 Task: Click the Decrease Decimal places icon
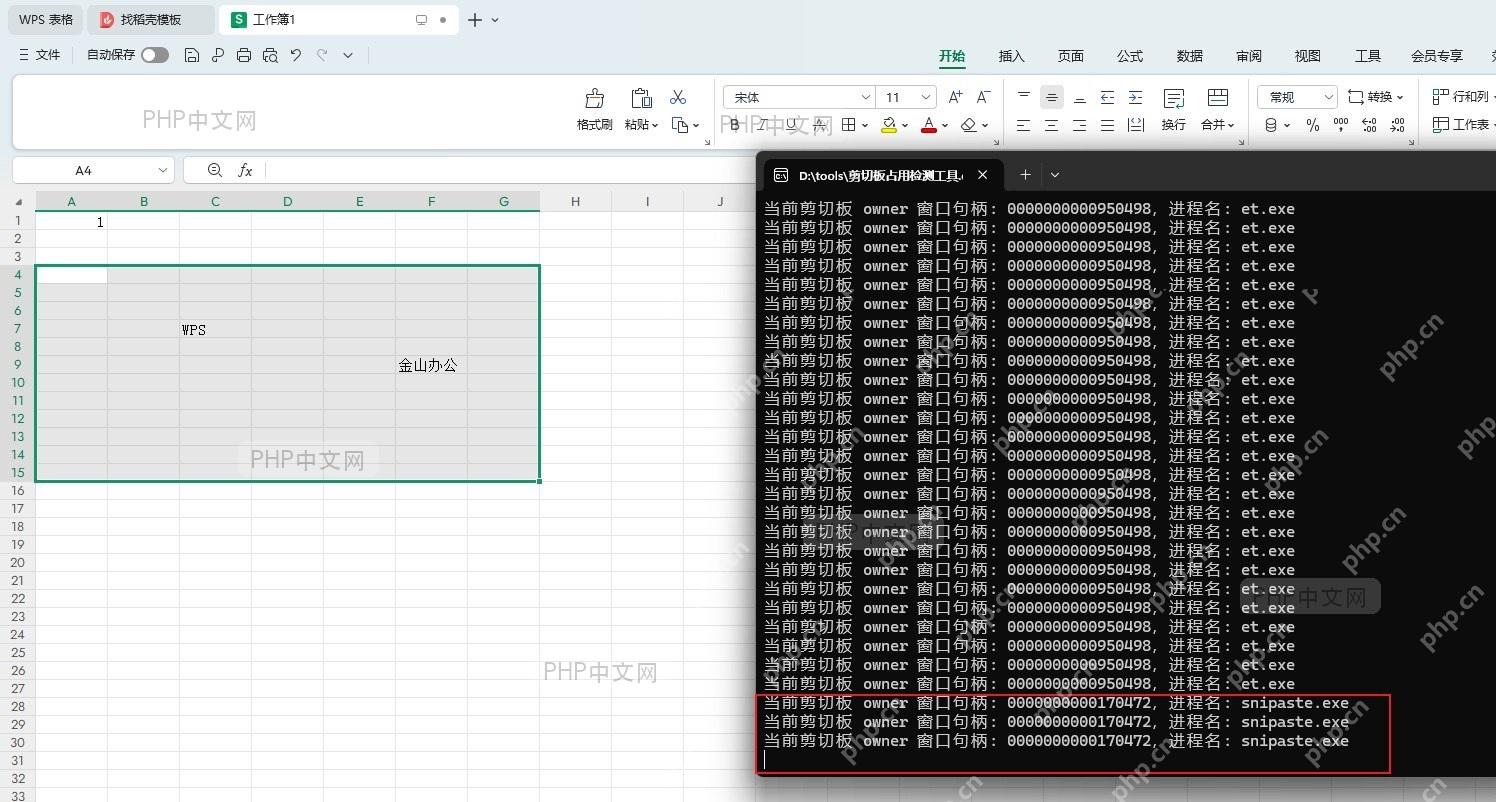[x=1397, y=125]
